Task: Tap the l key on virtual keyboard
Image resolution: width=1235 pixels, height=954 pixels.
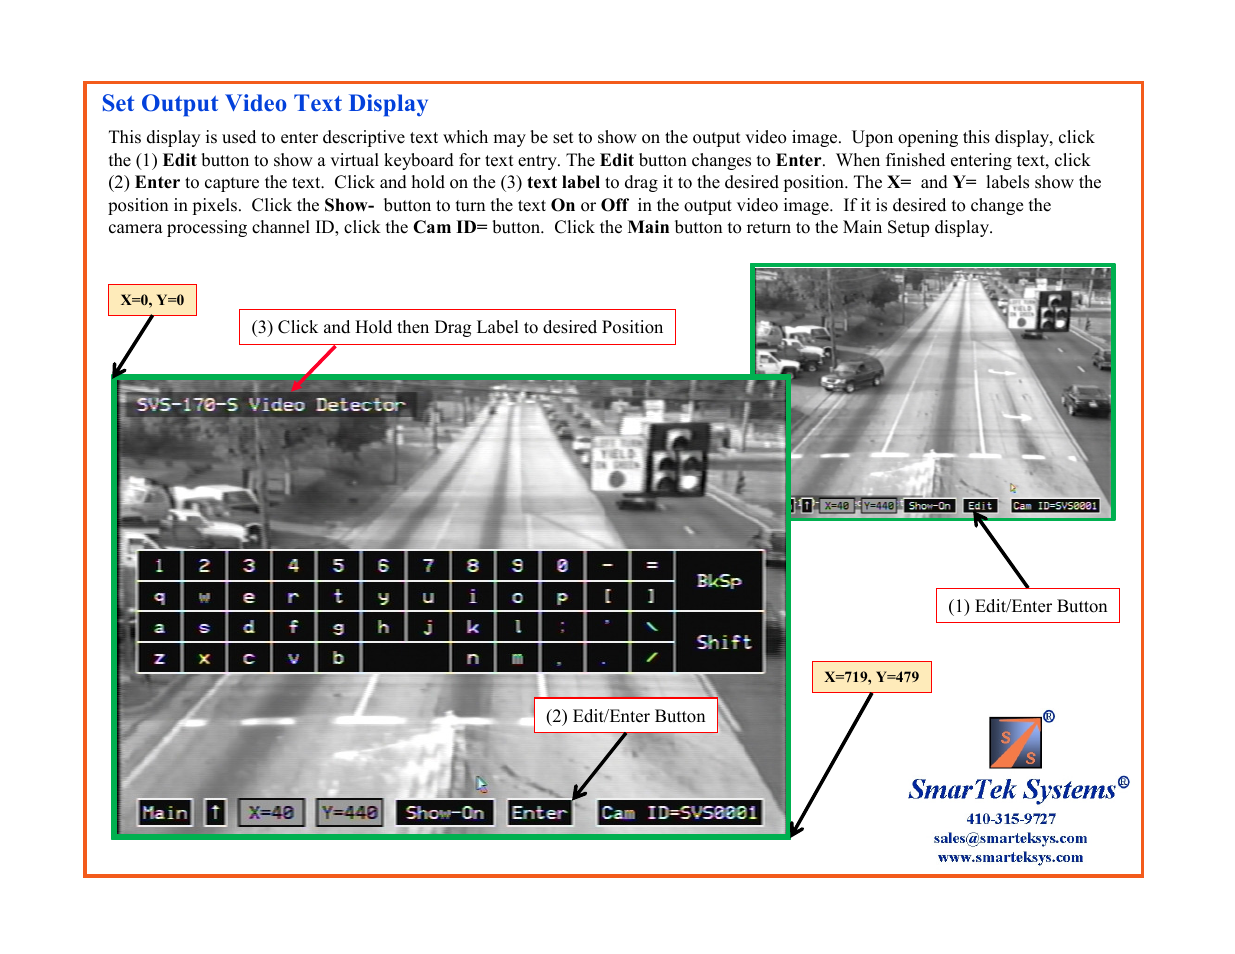Action: click(518, 628)
